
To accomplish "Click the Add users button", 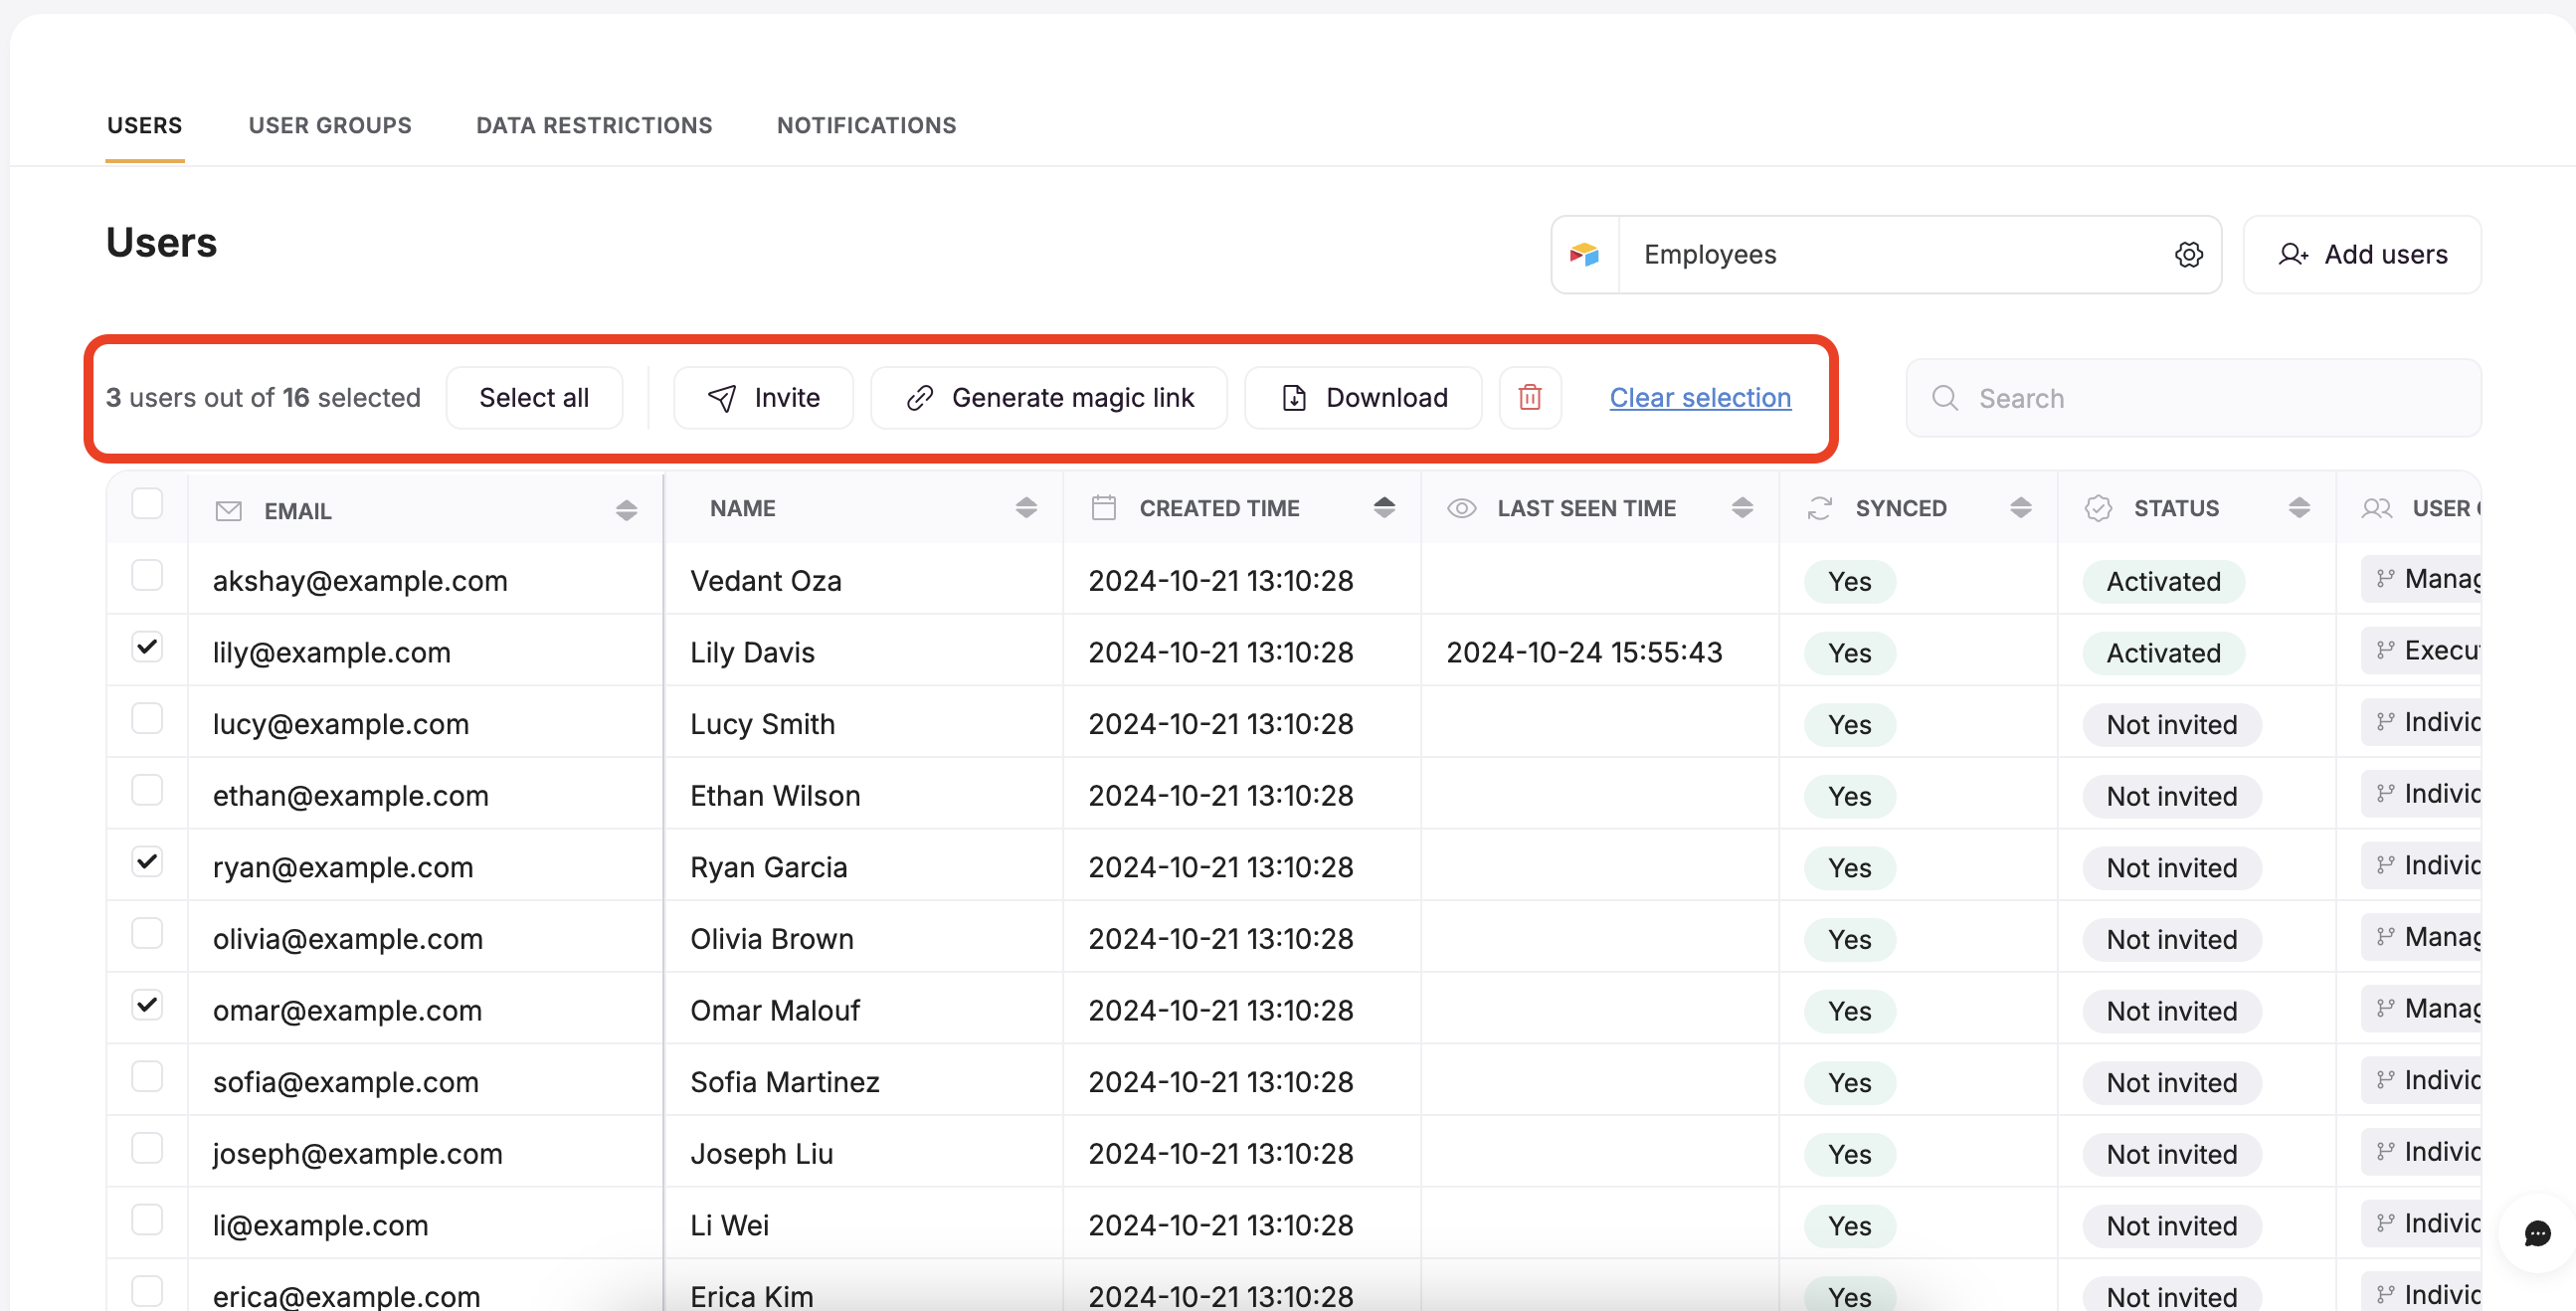I will (x=2361, y=255).
